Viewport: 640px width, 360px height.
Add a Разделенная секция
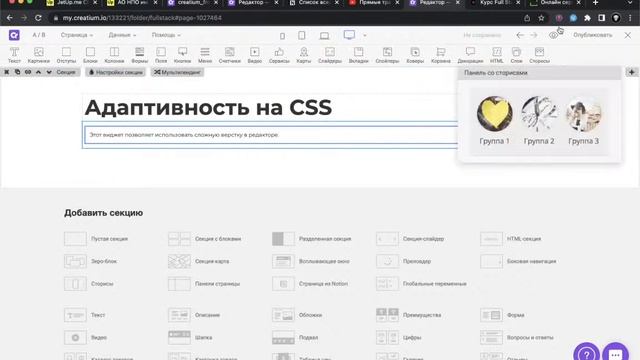(x=311, y=239)
